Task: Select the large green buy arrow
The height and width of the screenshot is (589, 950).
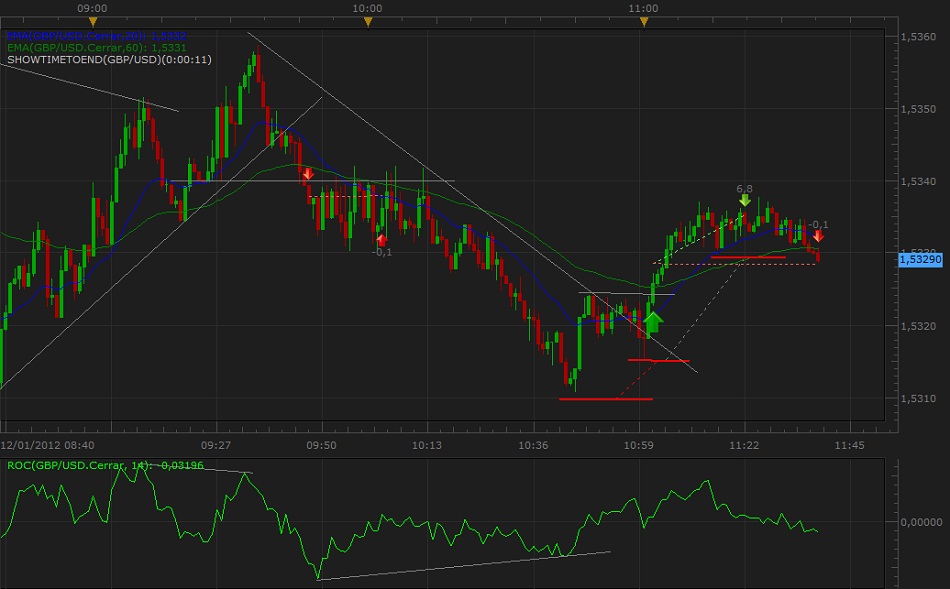Action: click(x=653, y=322)
